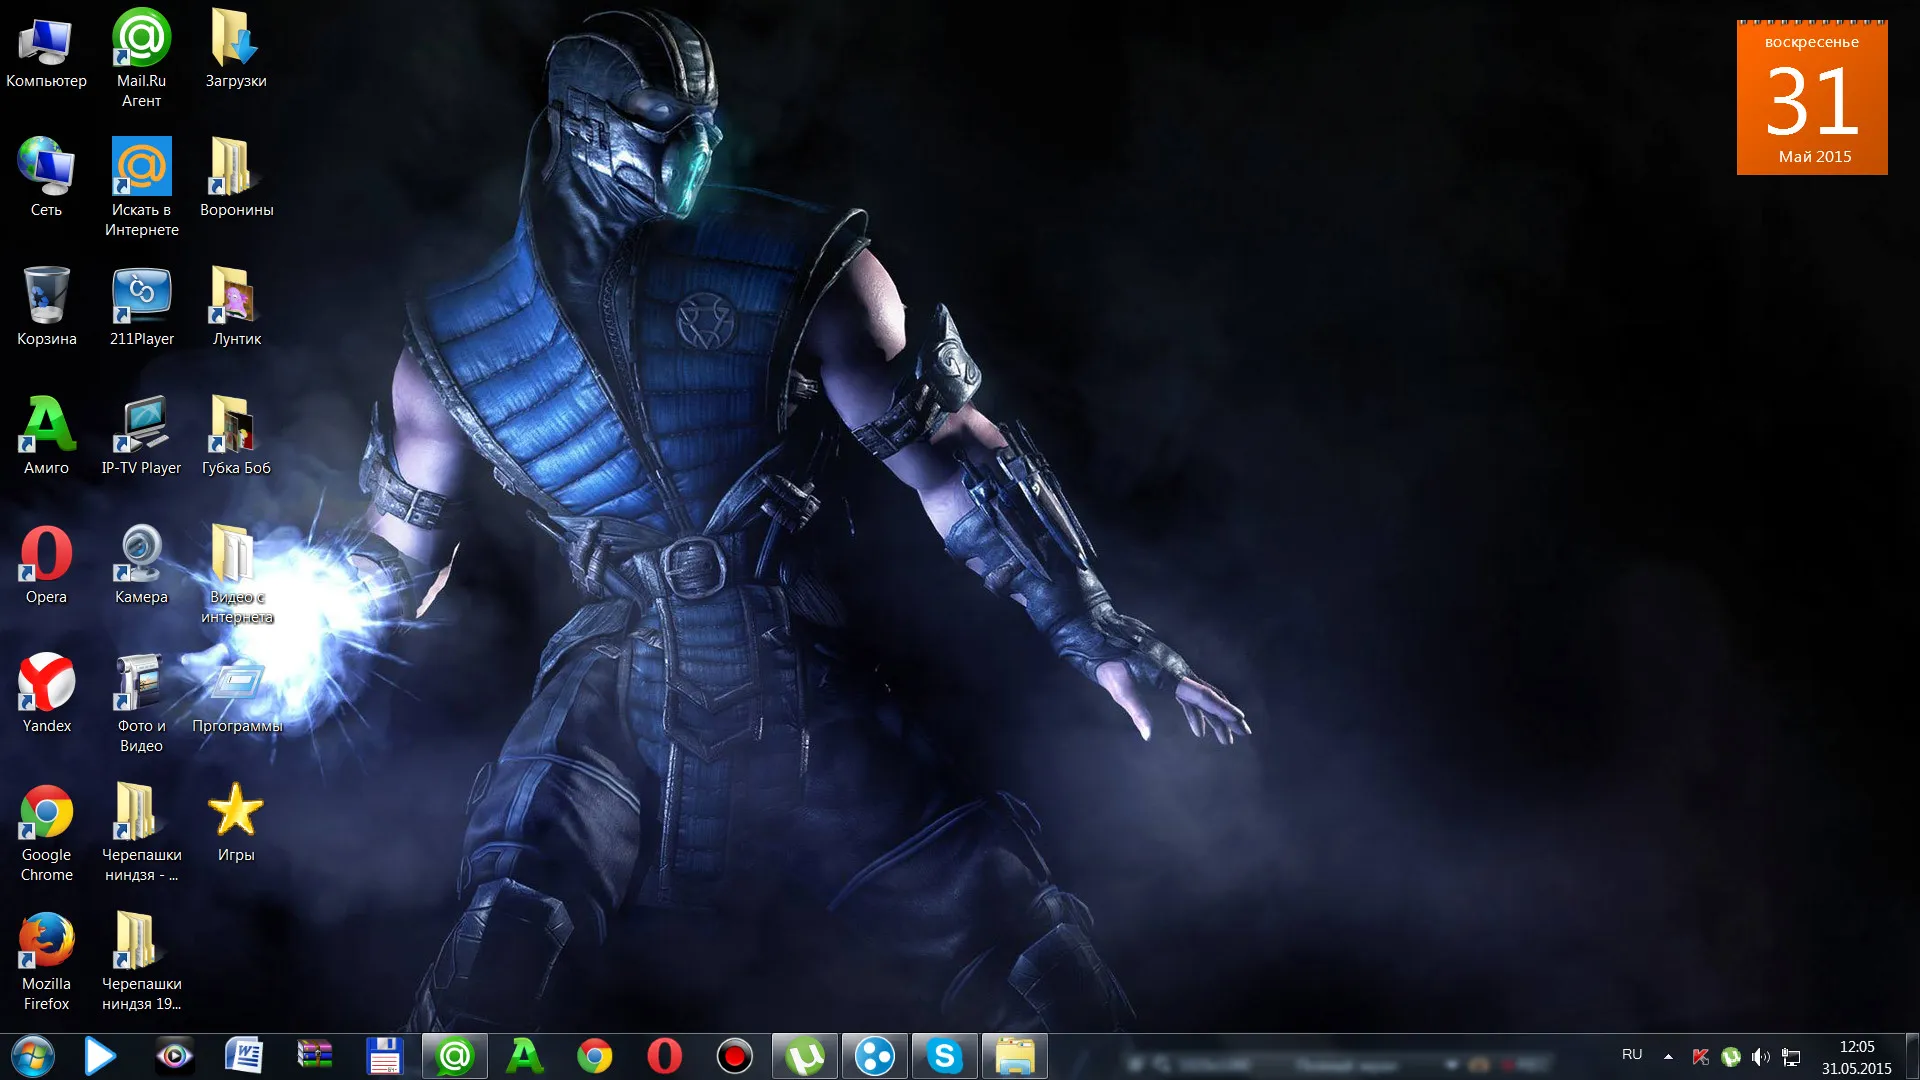This screenshot has height=1080, width=1920.
Task: Select the Корзина recycle bin
Action: (46, 307)
